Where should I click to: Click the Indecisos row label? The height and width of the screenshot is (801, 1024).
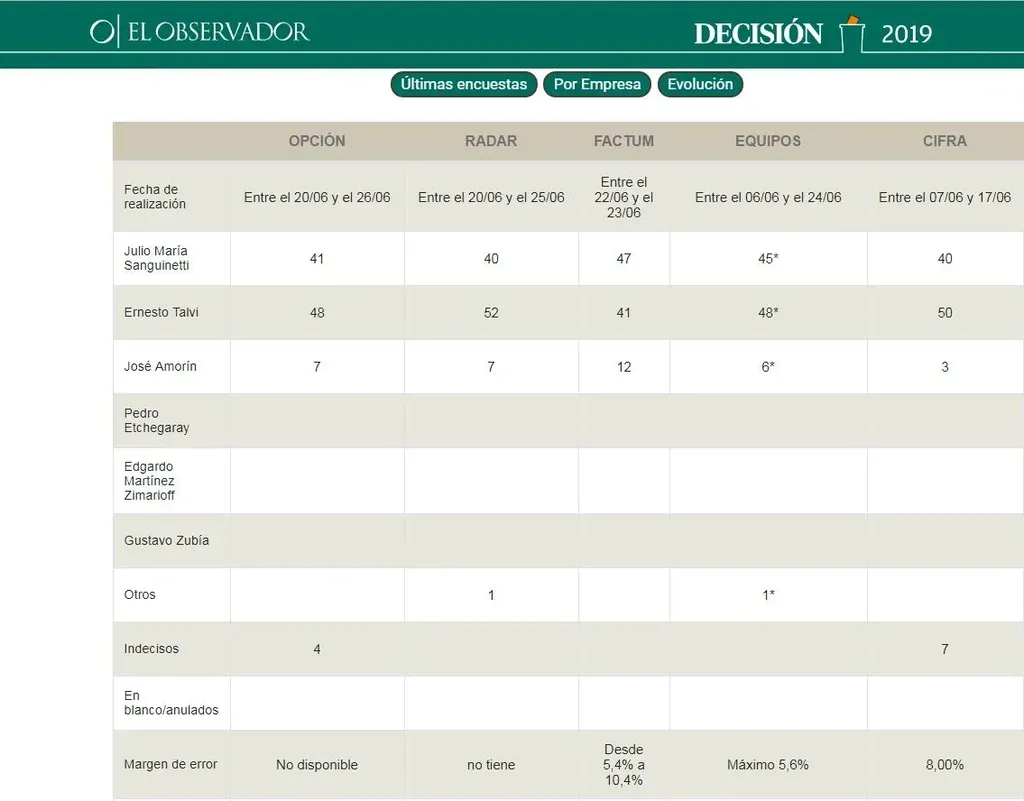click(x=152, y=648)
